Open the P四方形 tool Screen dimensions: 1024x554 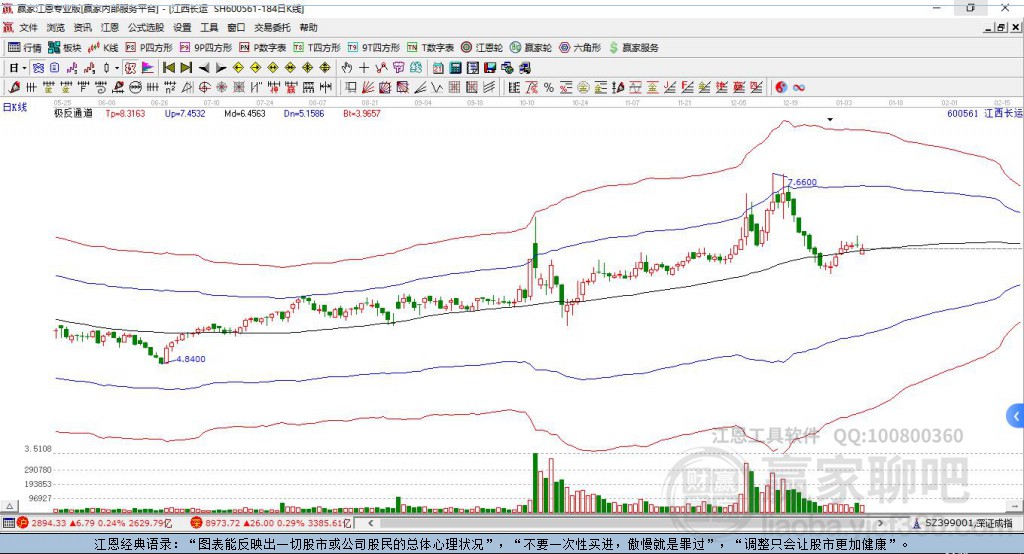point(149,48)
